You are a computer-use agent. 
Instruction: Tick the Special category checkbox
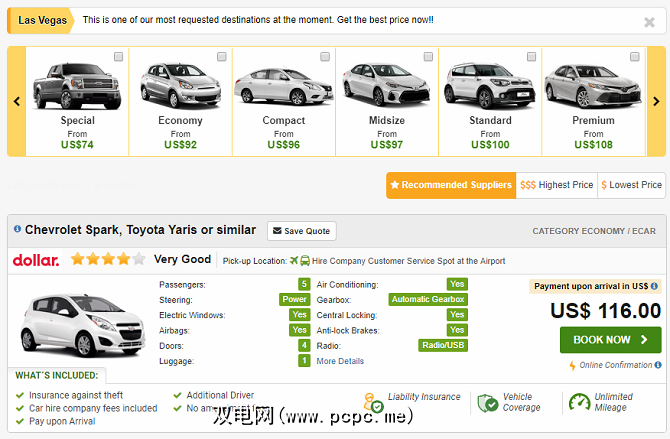click(118, 57)
